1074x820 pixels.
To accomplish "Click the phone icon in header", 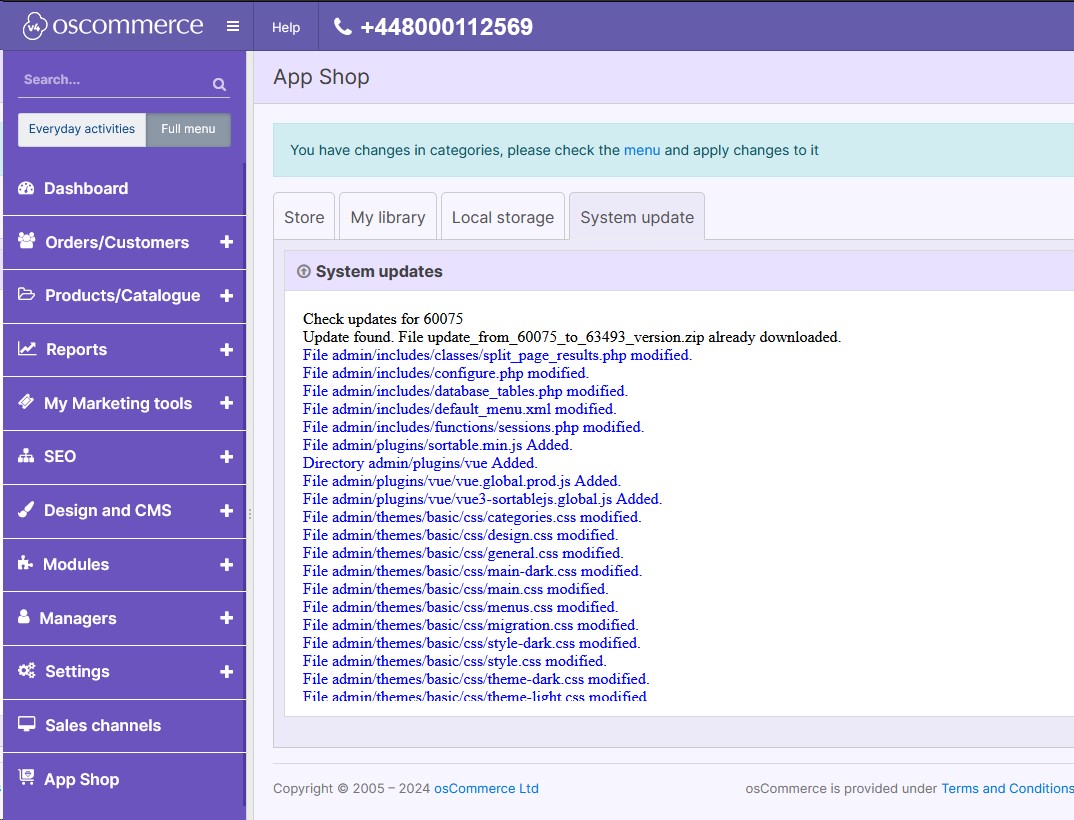I will pyautogui.click(x=342, y=27).
